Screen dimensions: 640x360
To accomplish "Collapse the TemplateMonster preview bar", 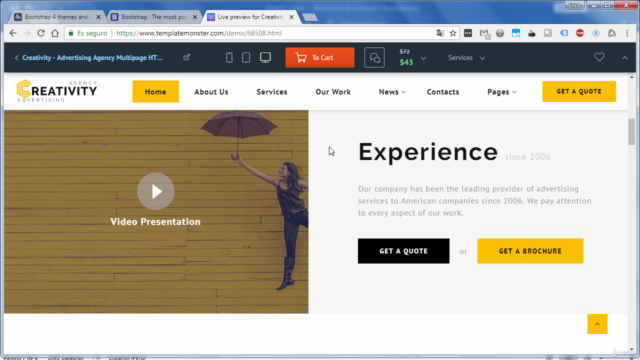I will [x=625, y=58].
